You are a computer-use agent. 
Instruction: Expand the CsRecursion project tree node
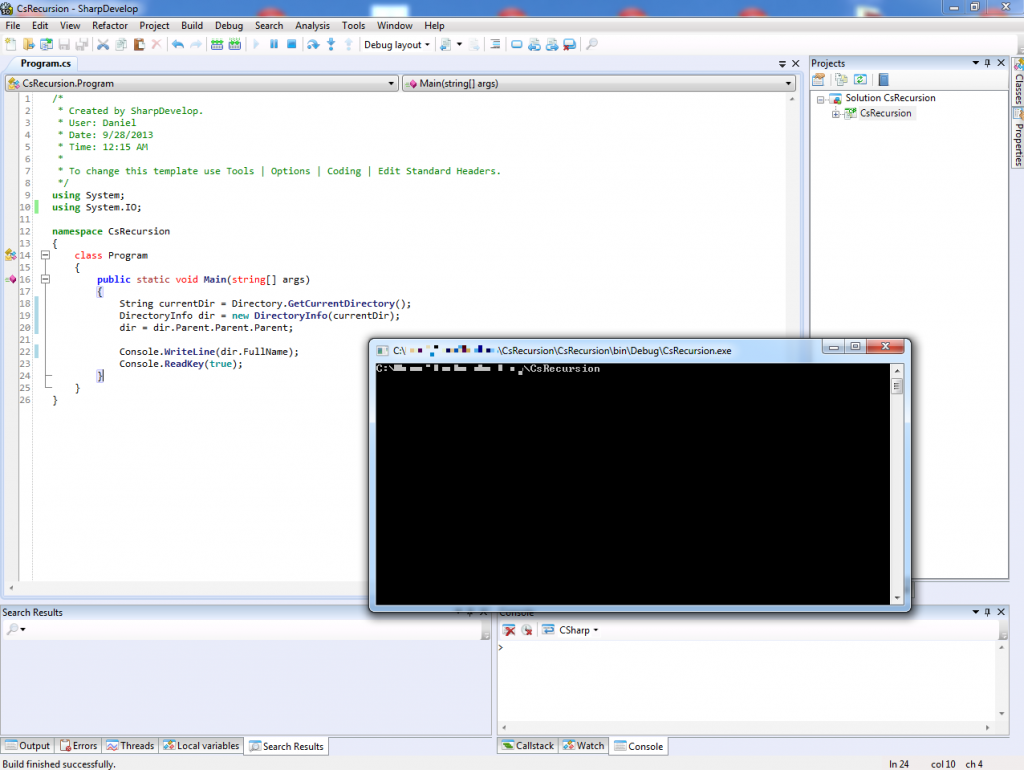(x=836, y=114)
